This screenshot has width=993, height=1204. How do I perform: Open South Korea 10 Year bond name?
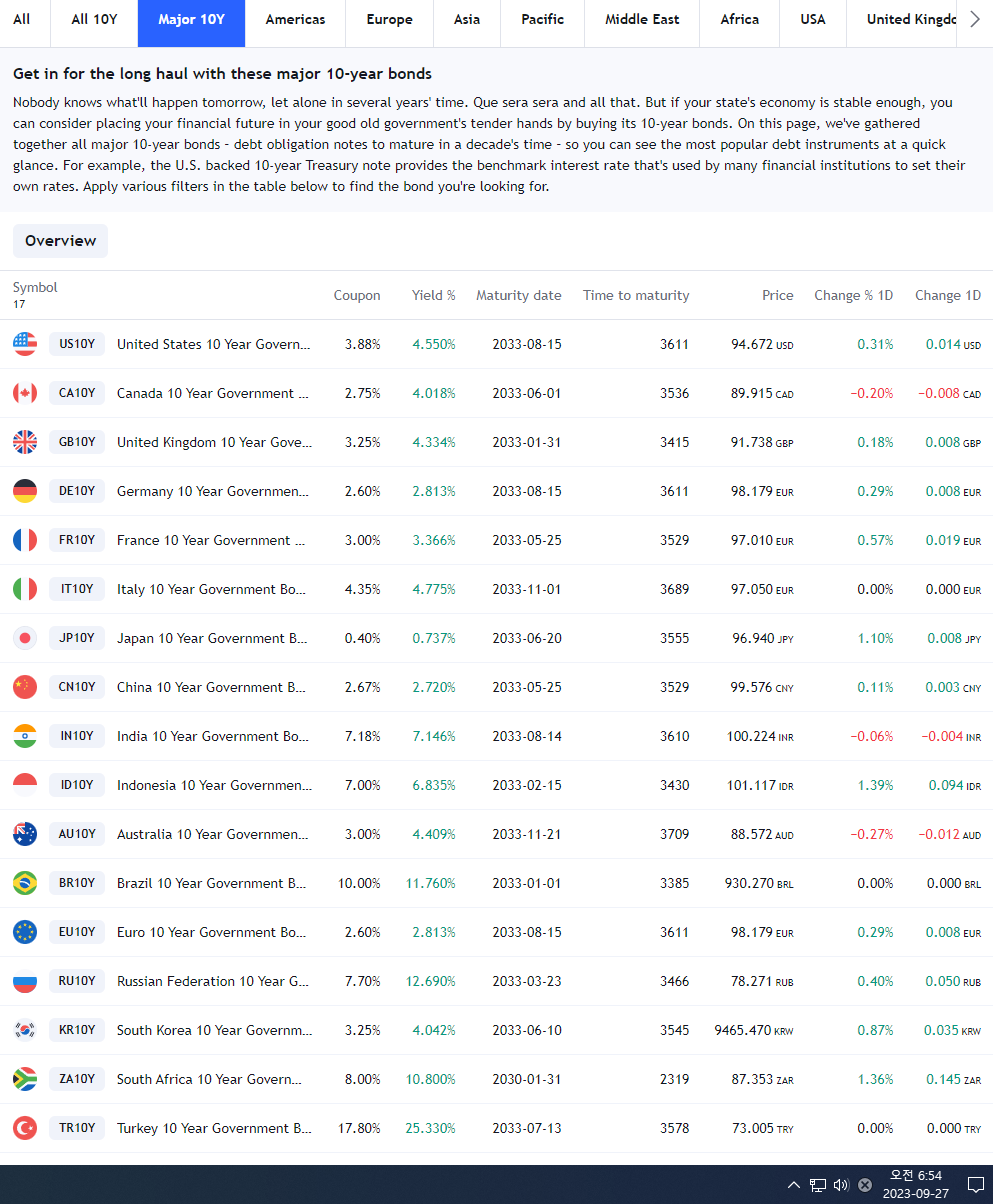coord(214,1030)
